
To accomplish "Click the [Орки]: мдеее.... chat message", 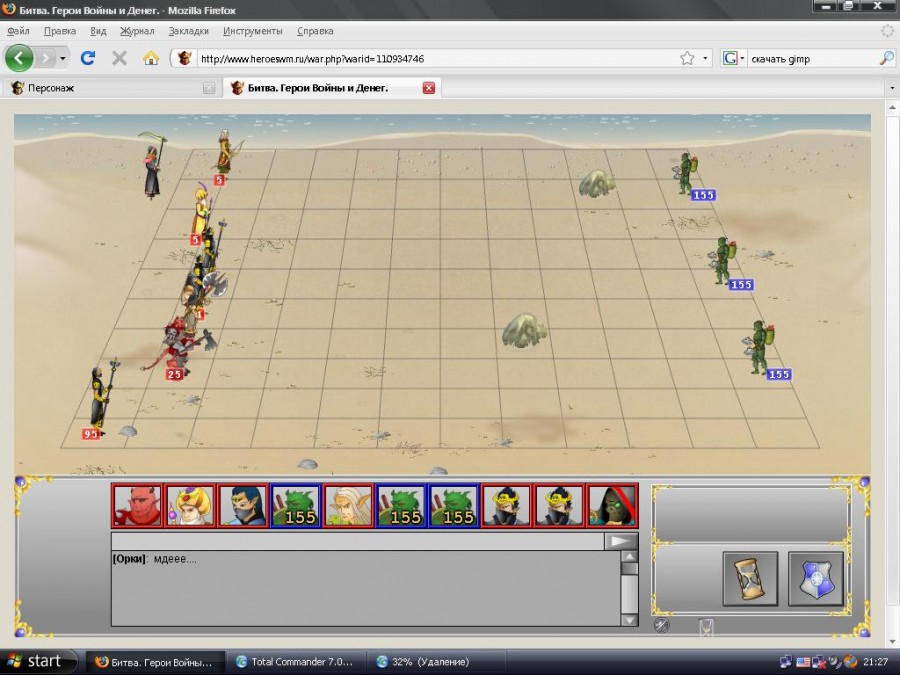I will pos(154,559).
